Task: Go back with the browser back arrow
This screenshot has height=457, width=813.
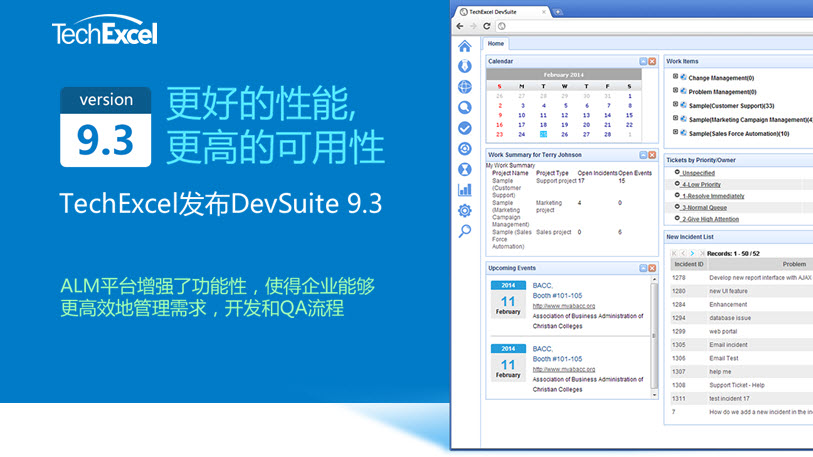Action: click(x=460, y=26)
